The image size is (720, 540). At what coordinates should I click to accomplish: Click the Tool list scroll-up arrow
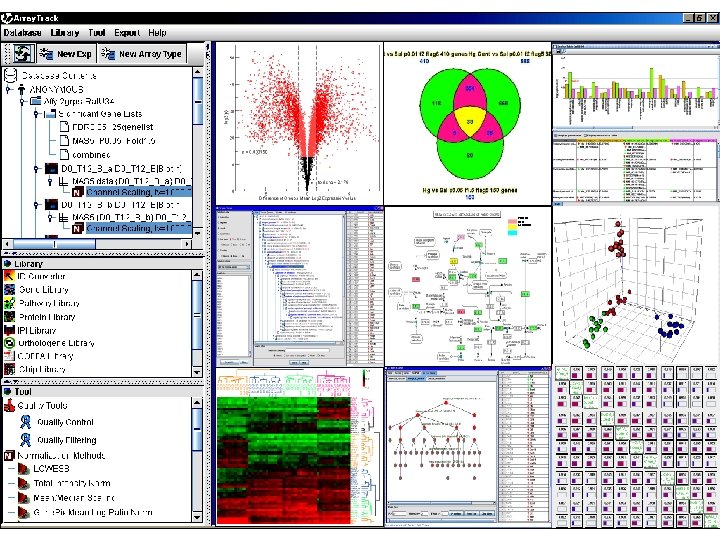point(197,403)
